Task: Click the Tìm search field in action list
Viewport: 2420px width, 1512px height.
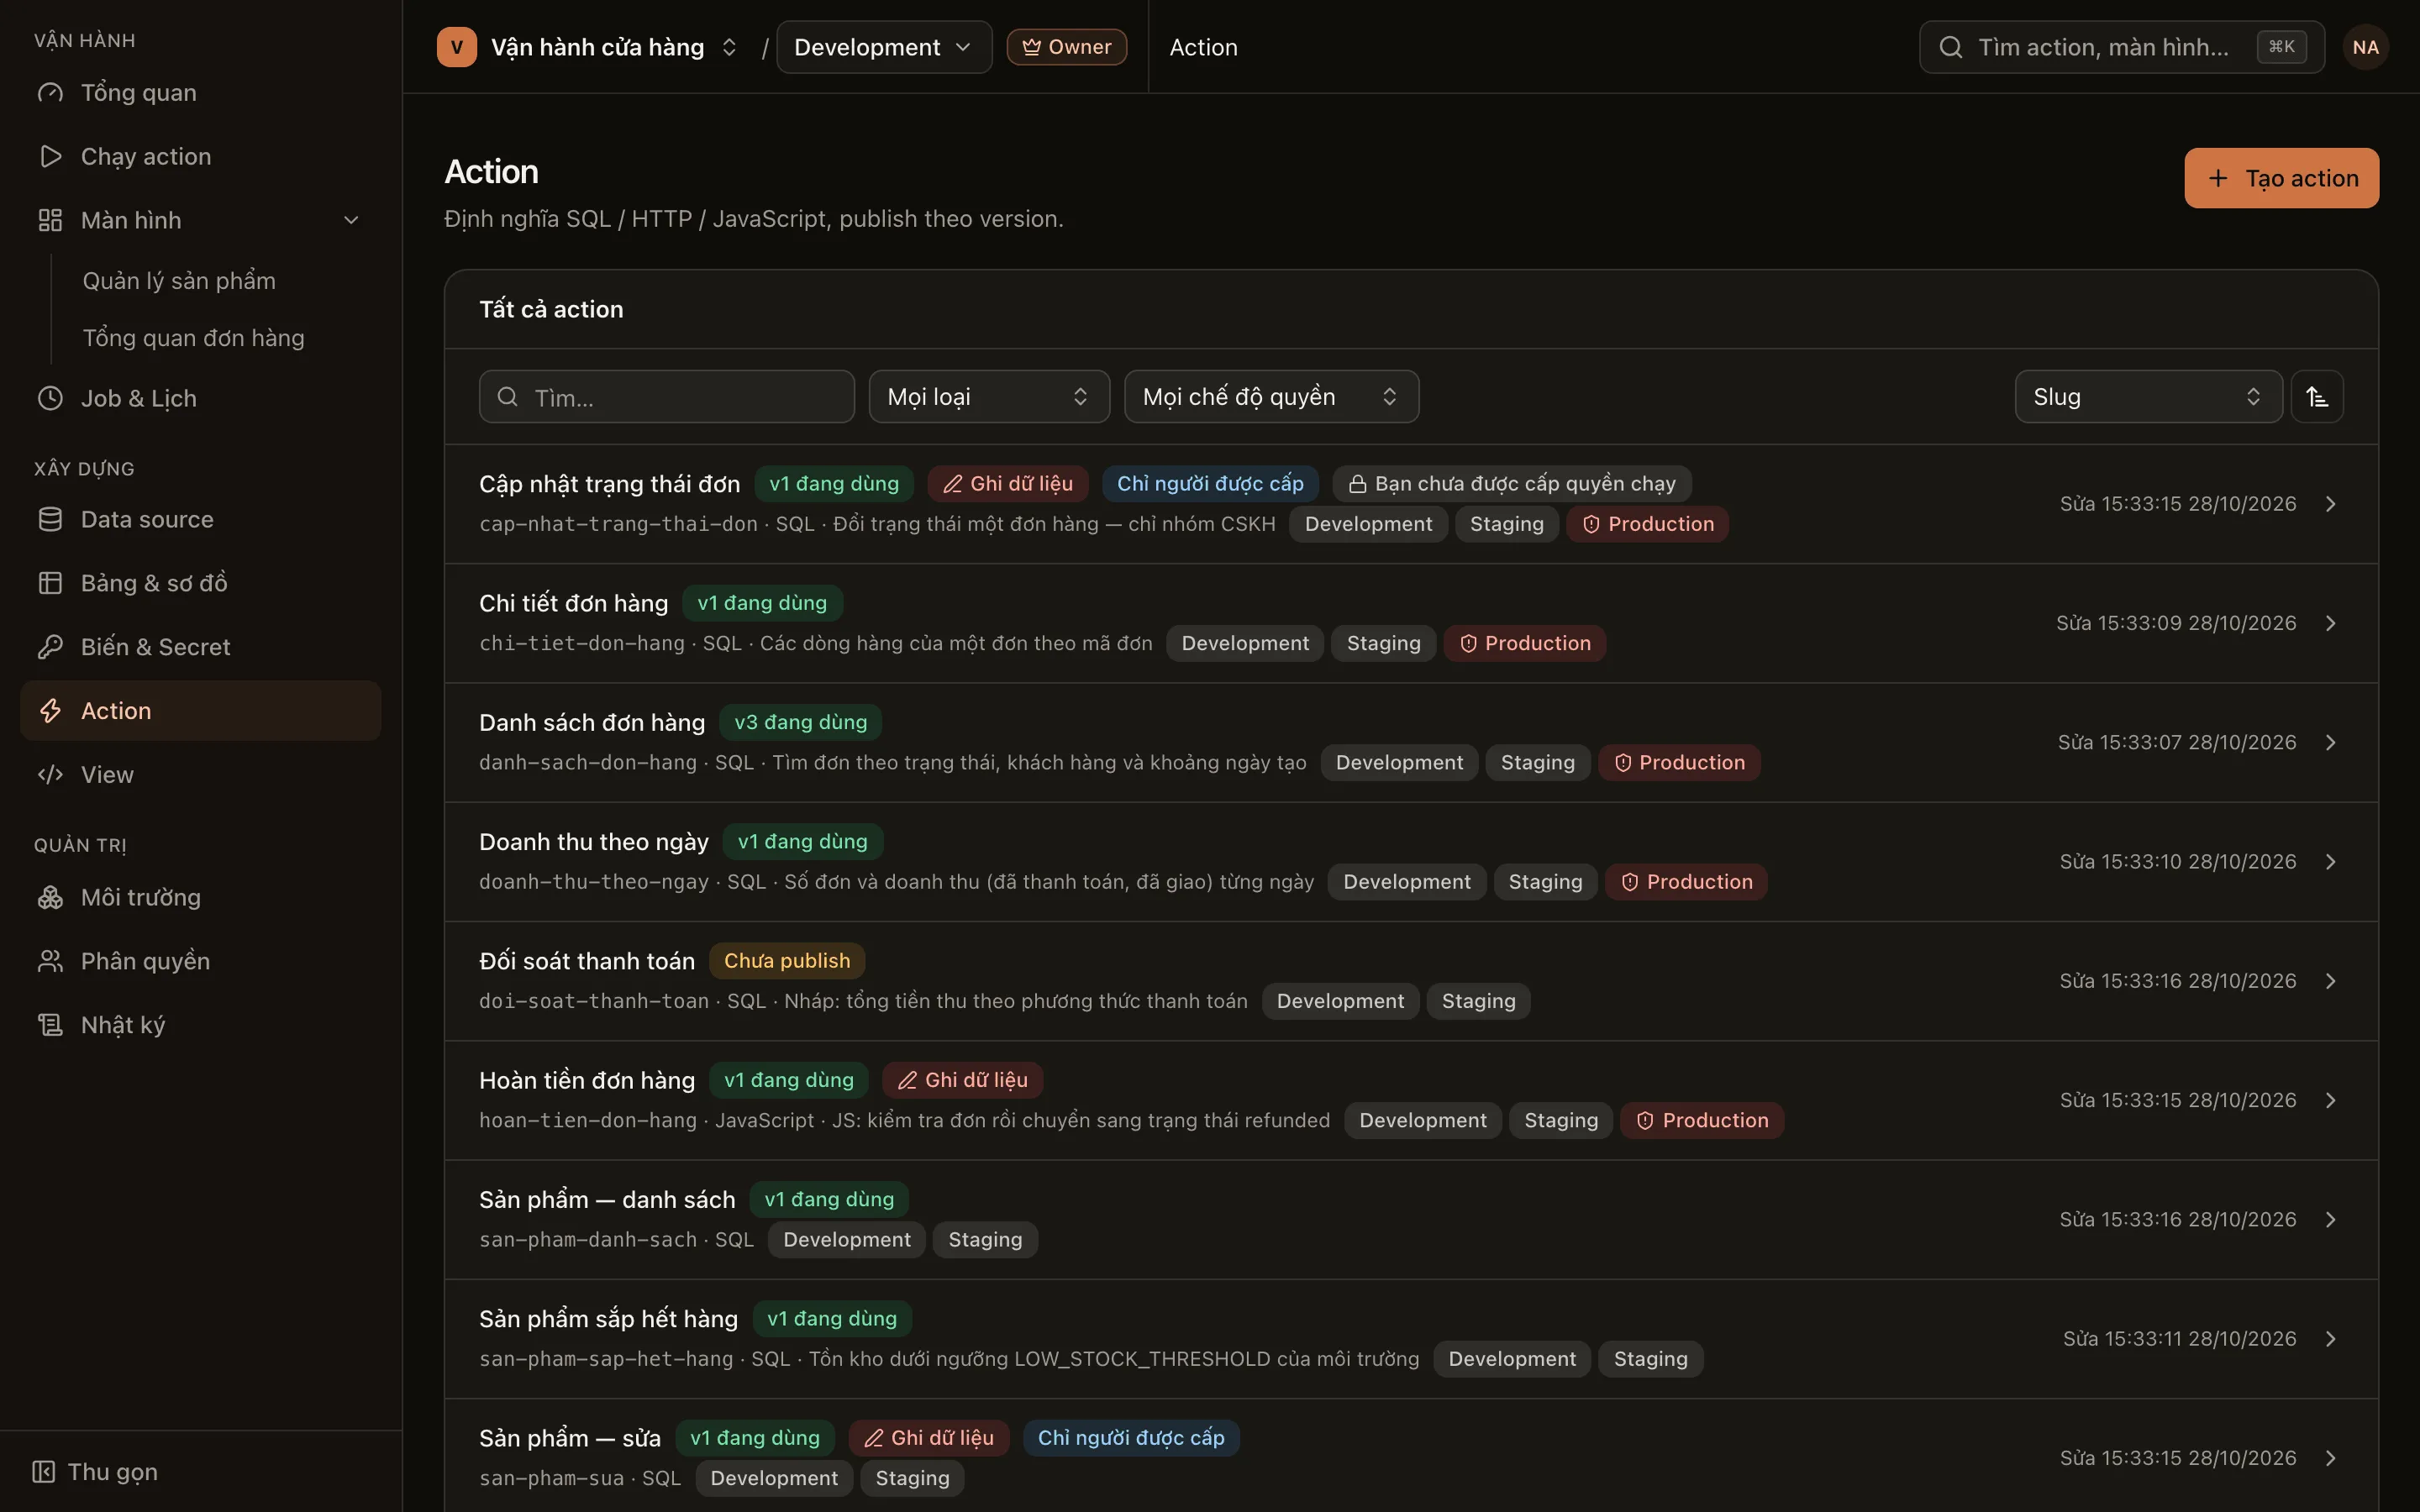Action: 667,397
